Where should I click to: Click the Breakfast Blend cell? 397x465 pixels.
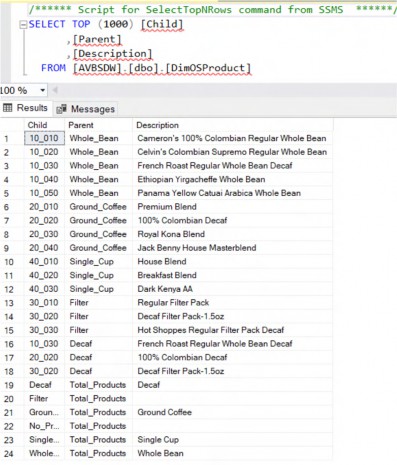[x=233, y=275]
